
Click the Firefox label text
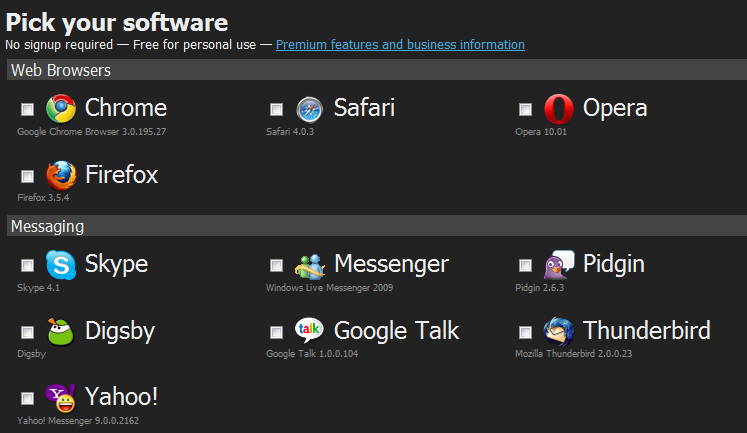coord(121,174)
